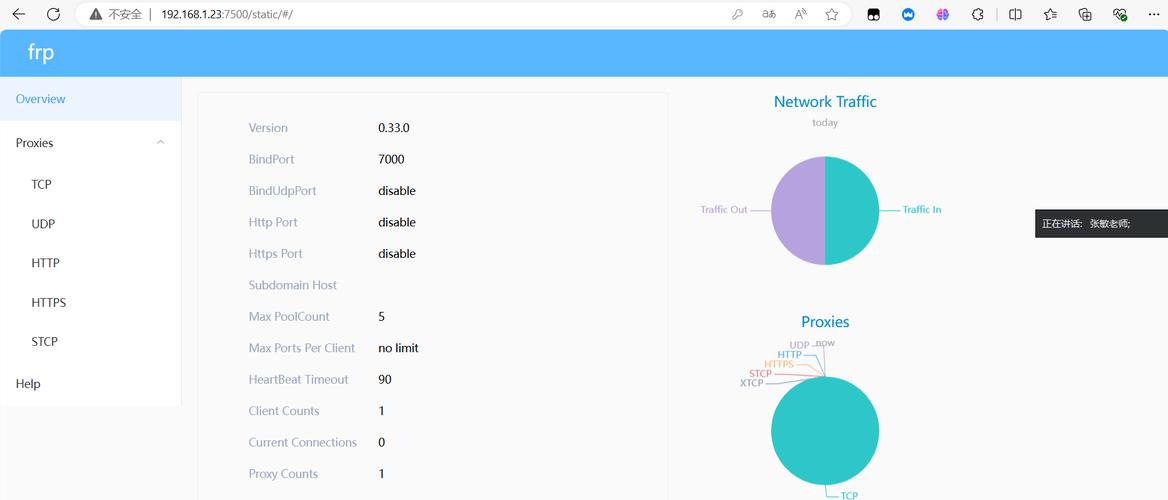Click the Max PoolCount value 5

coord(381,317)
